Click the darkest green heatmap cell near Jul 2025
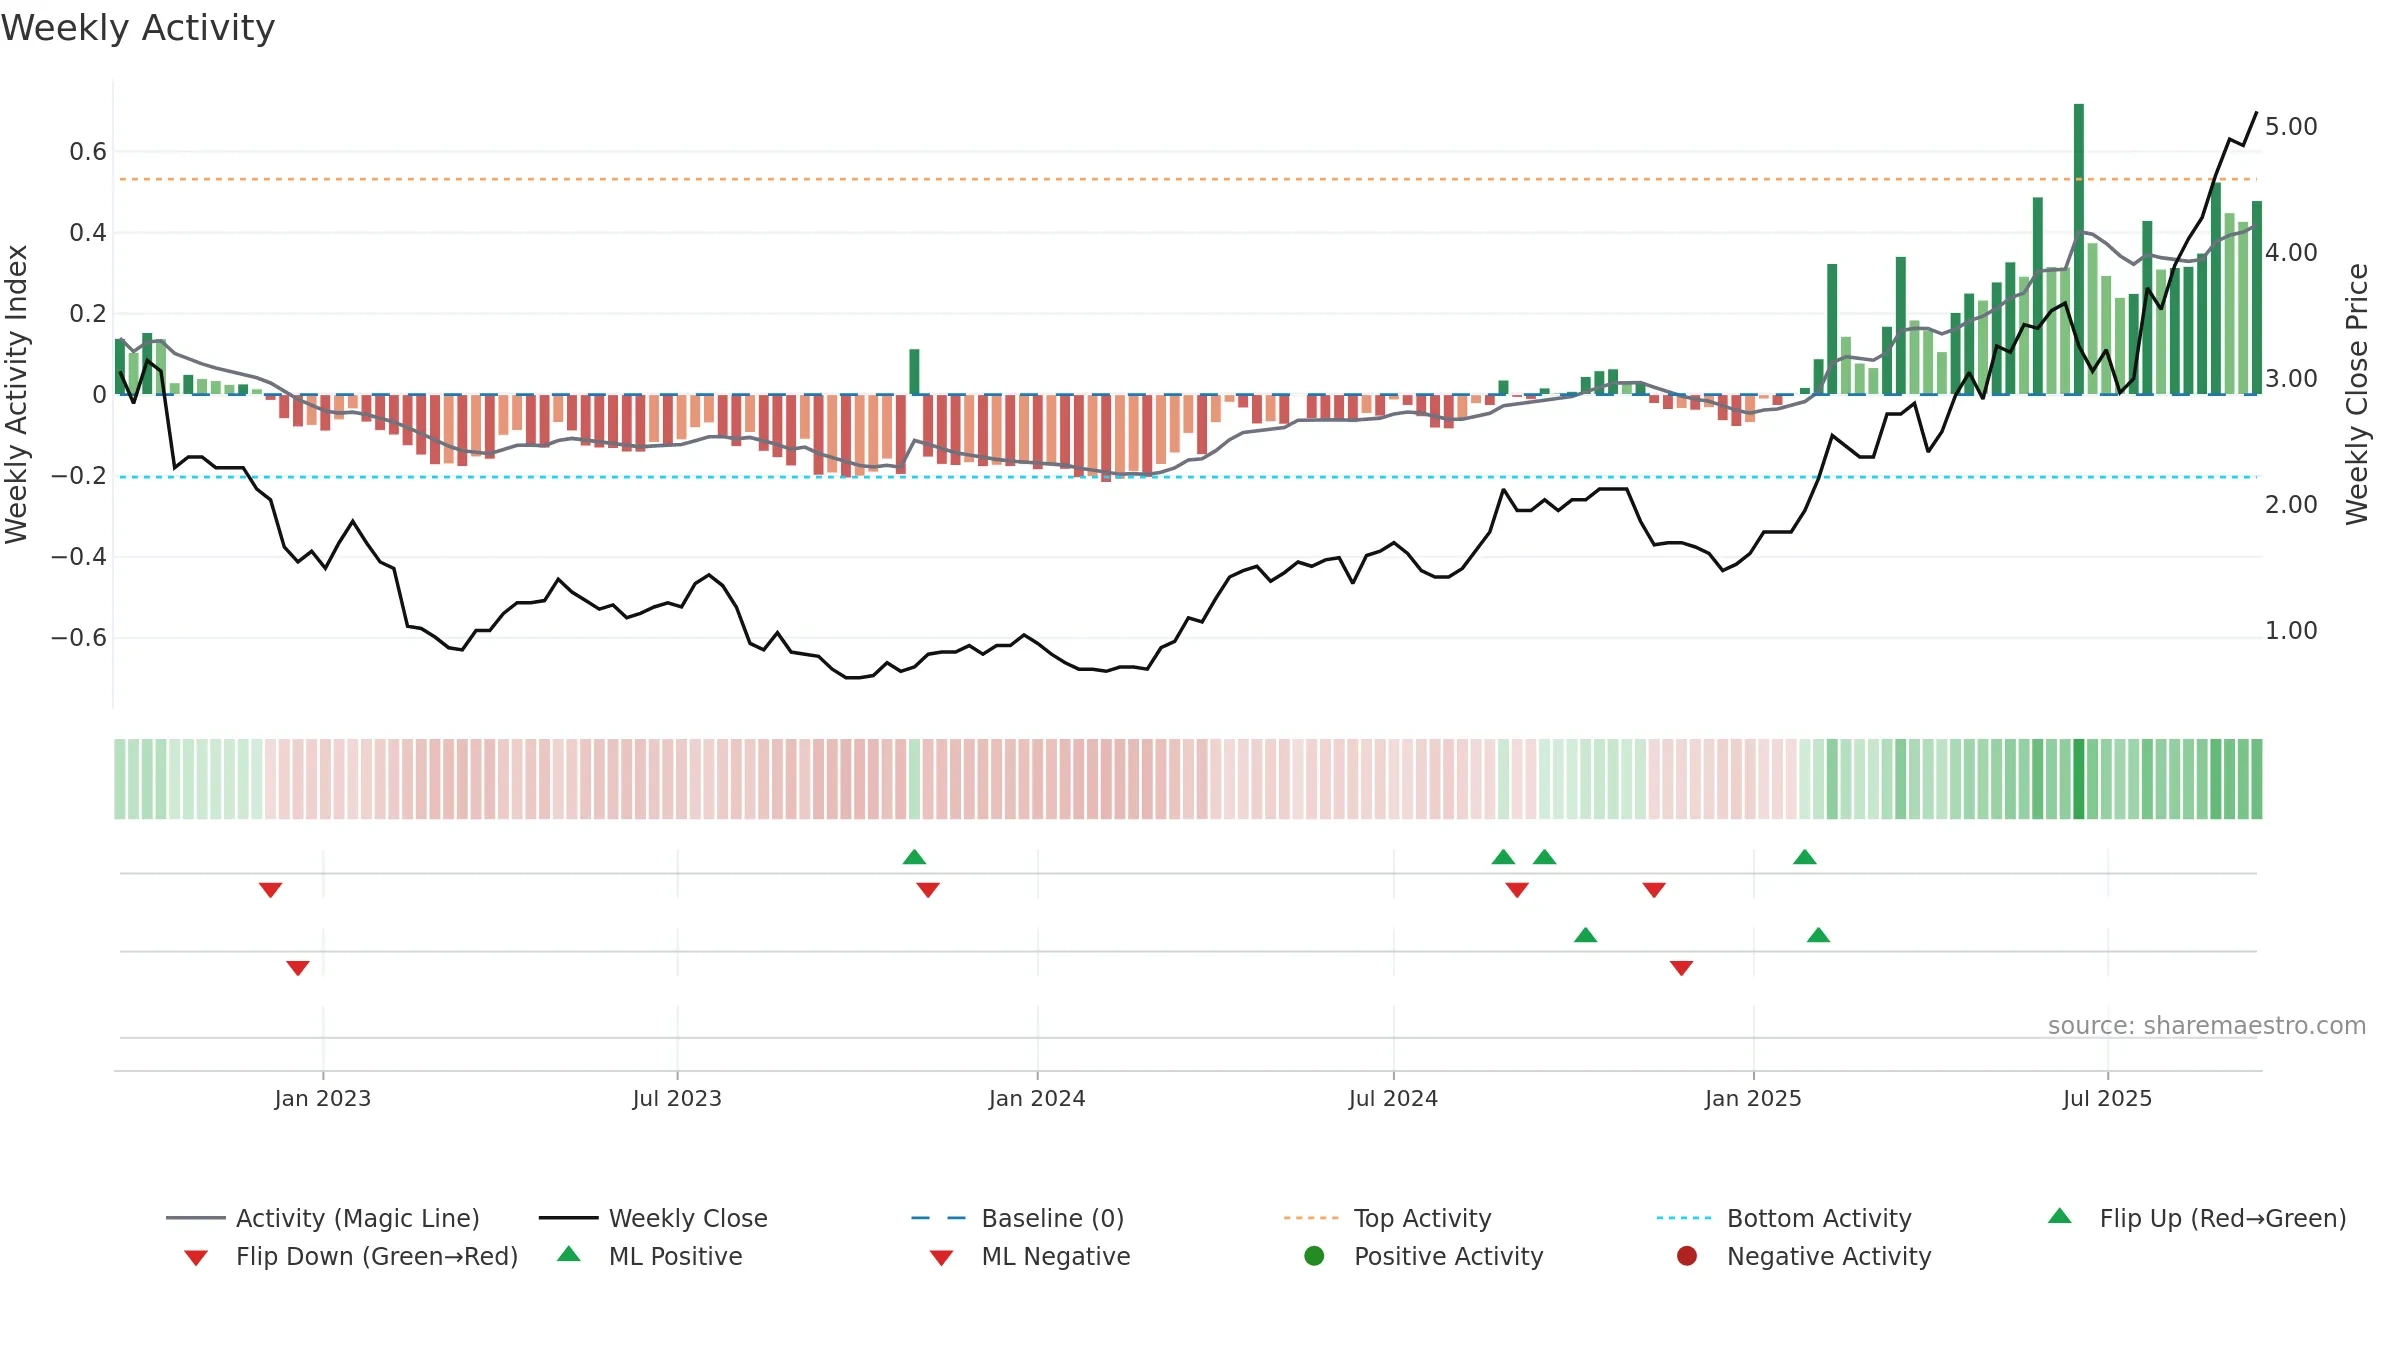The height and width of the screenshot is (1350, 2400). pos(2079,779)
